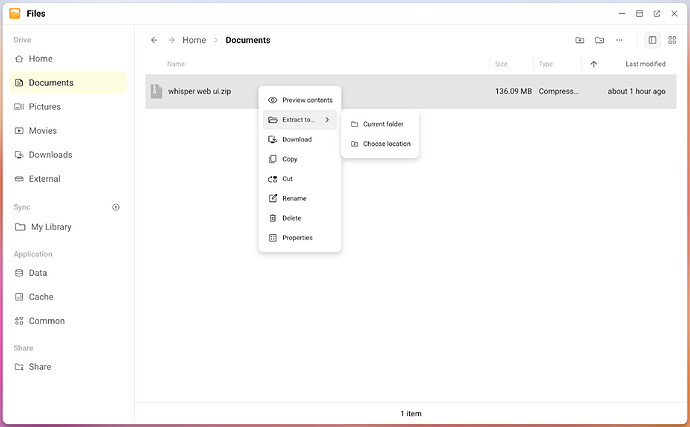
Task: Click the Documents breadcrumb
Action: click(248, 40)
